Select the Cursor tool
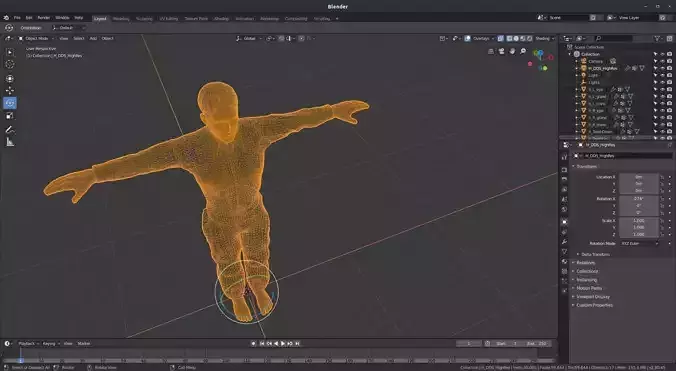Screen dimensions: 676x371 tap(9, 64)
